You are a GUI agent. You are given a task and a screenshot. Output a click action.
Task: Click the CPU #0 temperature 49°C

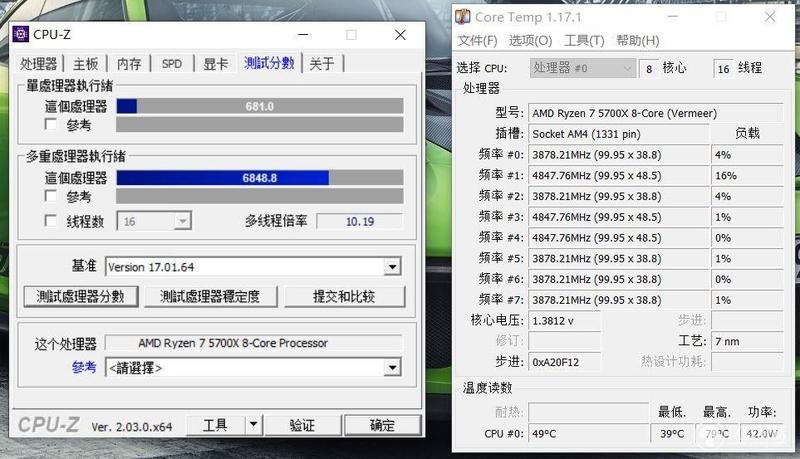tap(588, 434)
